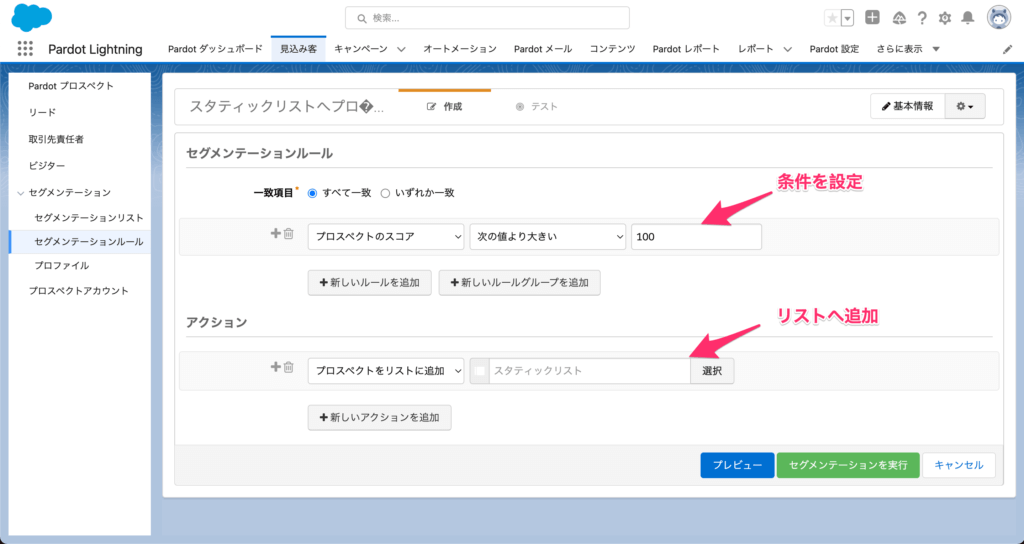Image resolution: width=1024 pixels, height=544 pixels.
Task: Open プロスペクトアカウント in sidebar
Action: click(78, 291)
